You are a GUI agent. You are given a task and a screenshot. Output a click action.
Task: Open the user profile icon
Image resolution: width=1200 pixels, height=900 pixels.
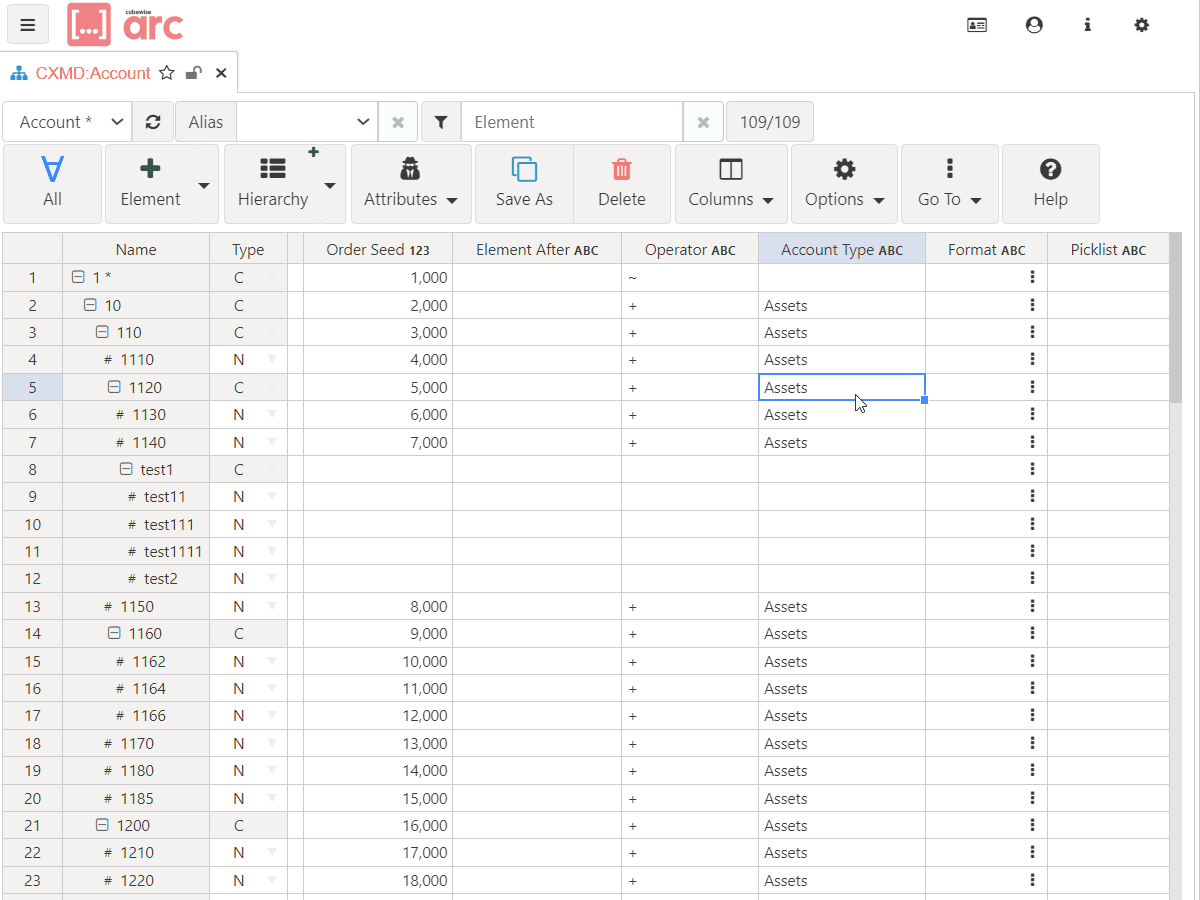(1034, 25)
